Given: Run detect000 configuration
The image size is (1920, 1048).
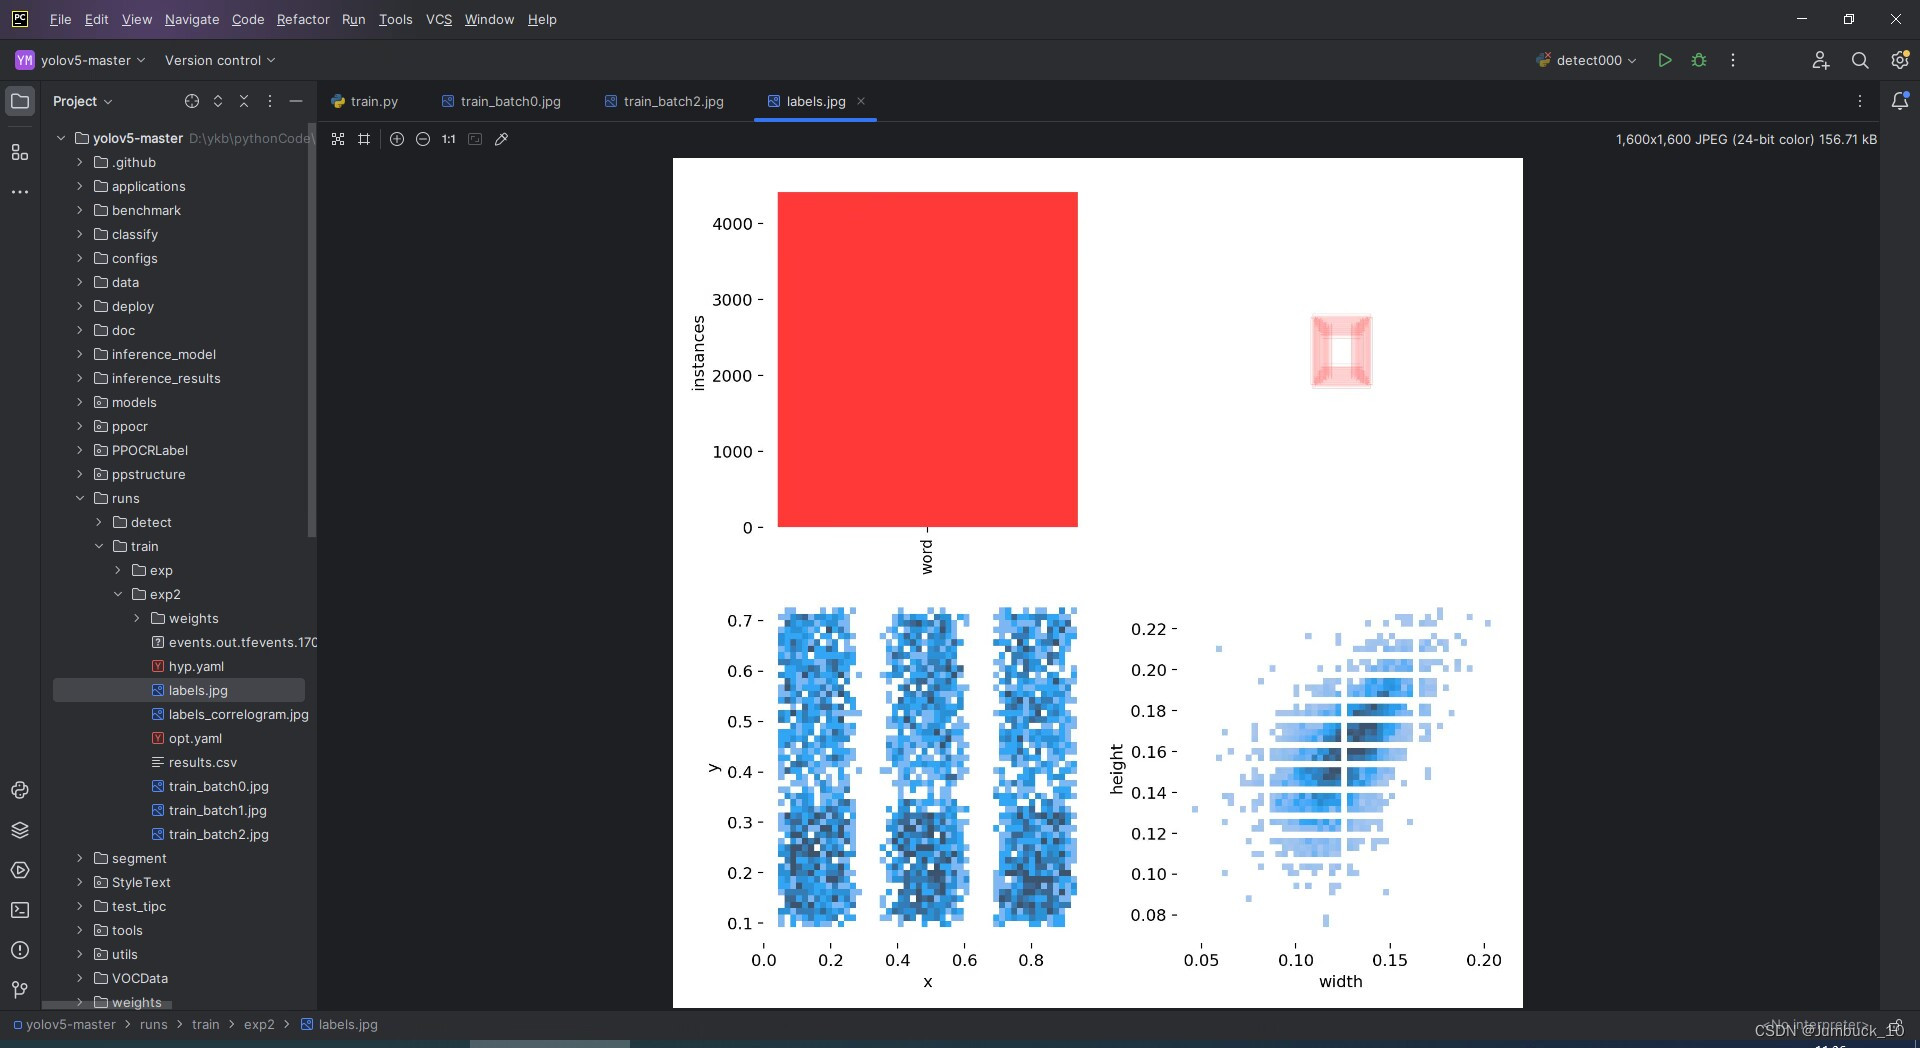Looking at the screenshot, I should 1665,60.
